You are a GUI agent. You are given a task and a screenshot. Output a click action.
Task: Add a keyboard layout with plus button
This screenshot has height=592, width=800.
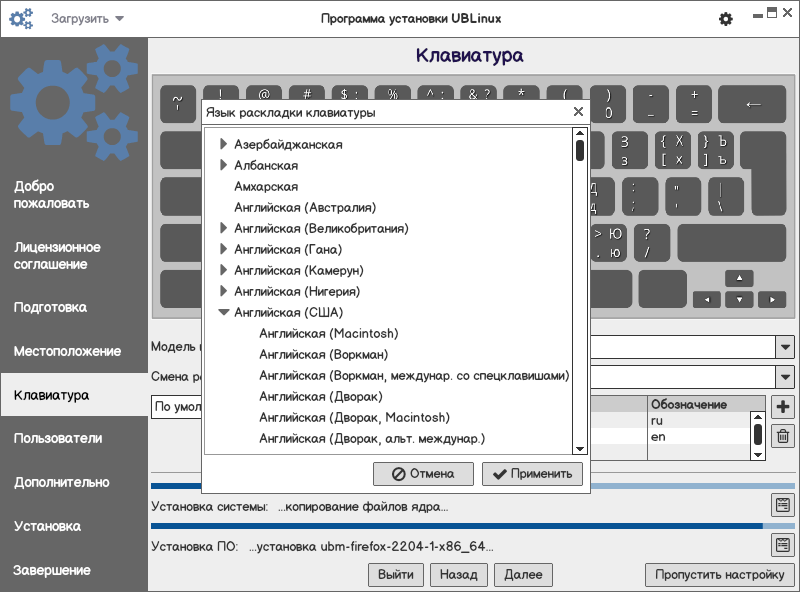[x=783, y=407]
